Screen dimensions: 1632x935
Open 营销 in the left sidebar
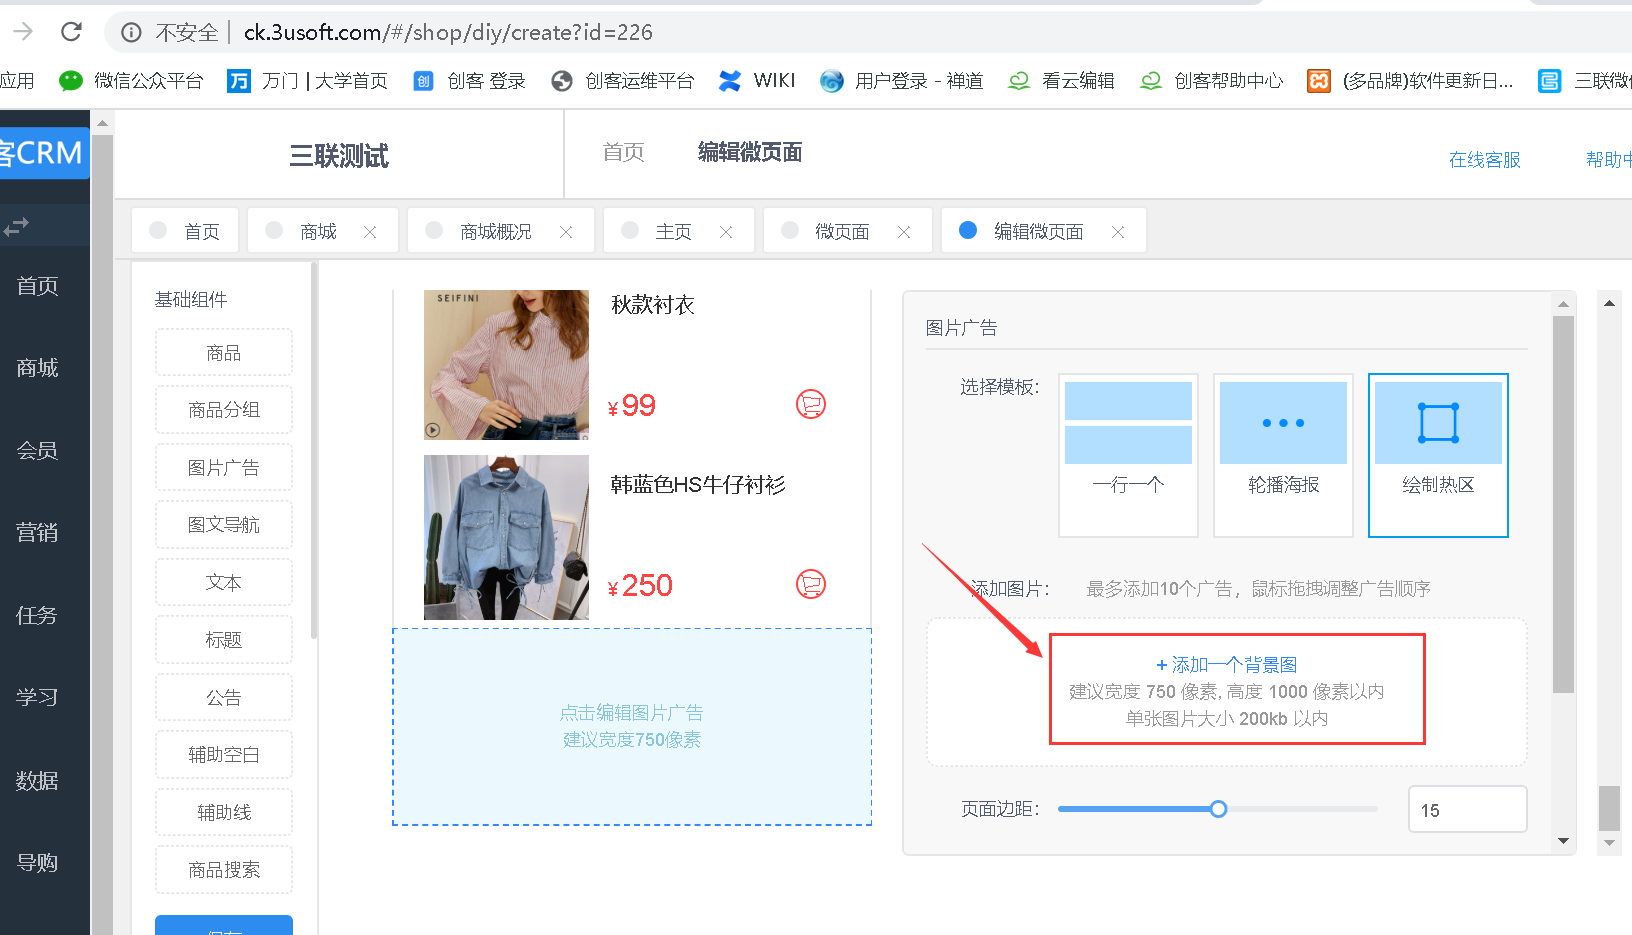pos(38,533)
